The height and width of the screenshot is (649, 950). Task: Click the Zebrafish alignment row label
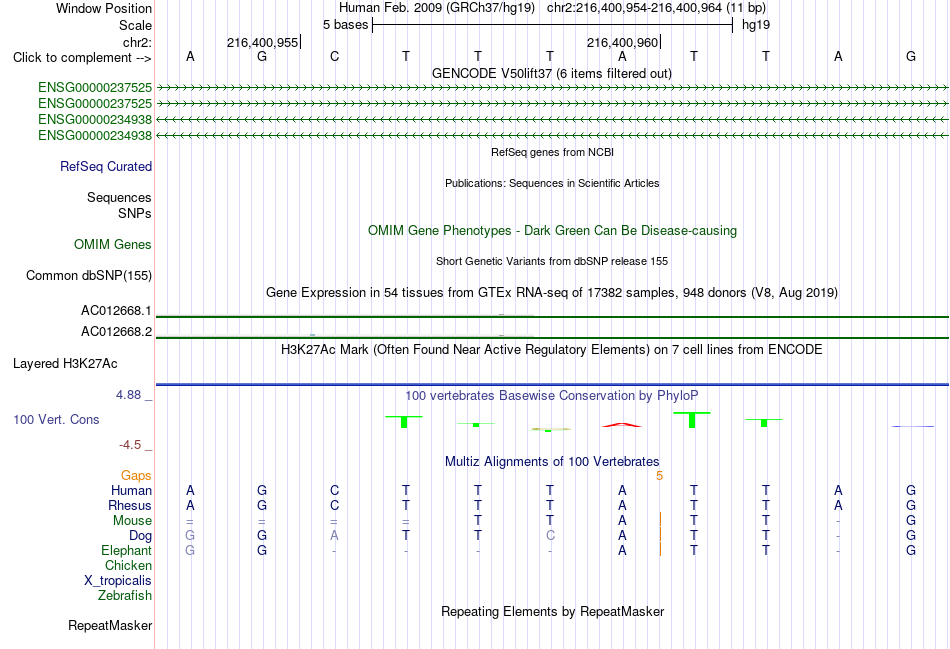tap(125, 596)
